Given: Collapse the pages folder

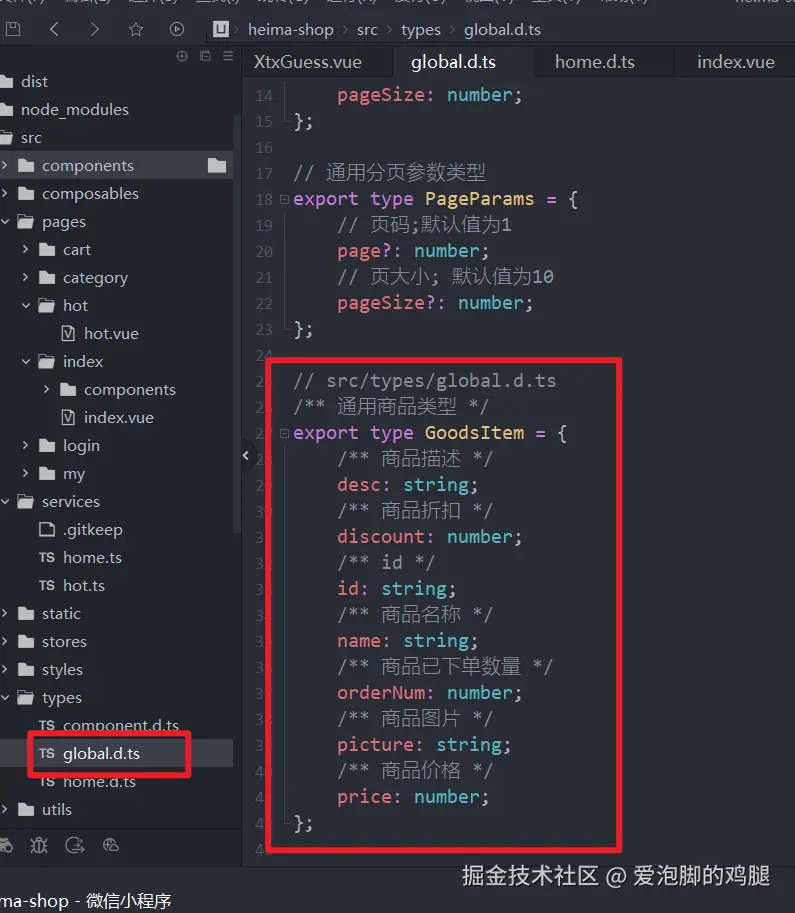Looking at the screenshot, I should (x=5, y=221).
